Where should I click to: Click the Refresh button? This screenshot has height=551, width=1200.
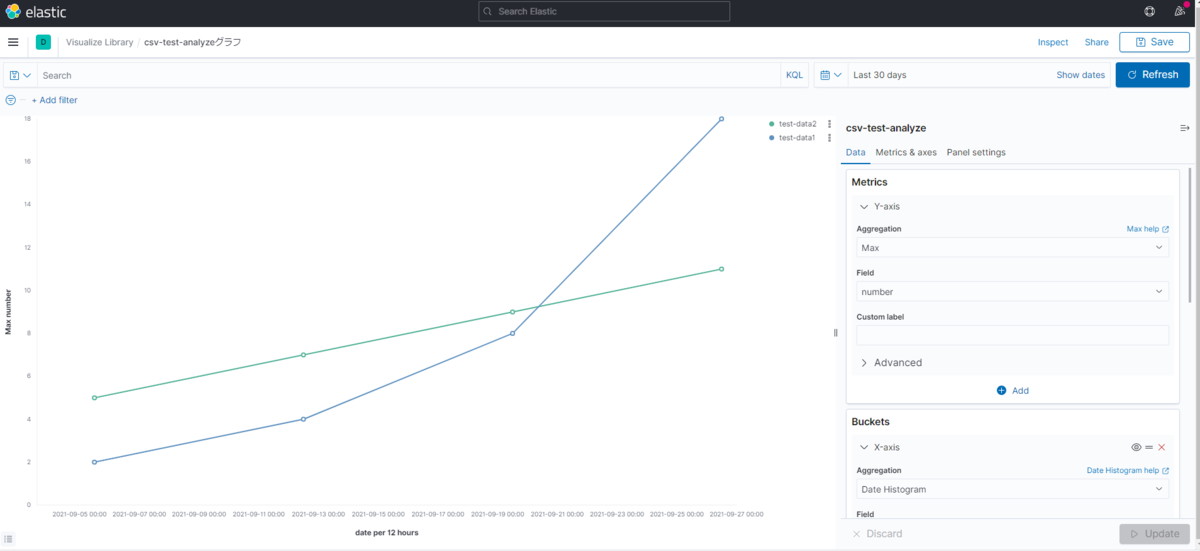coord(1152,75)
